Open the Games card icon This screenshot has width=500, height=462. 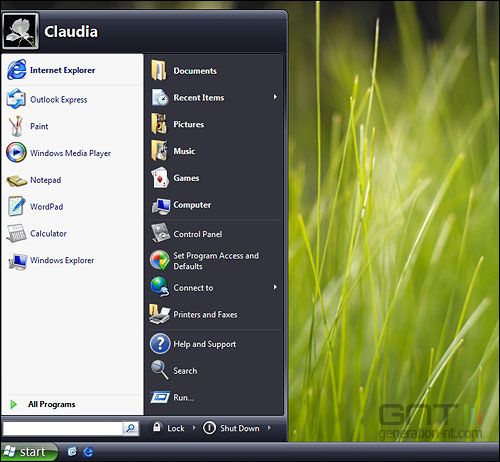pyautogui.click(x=160, y=178)
